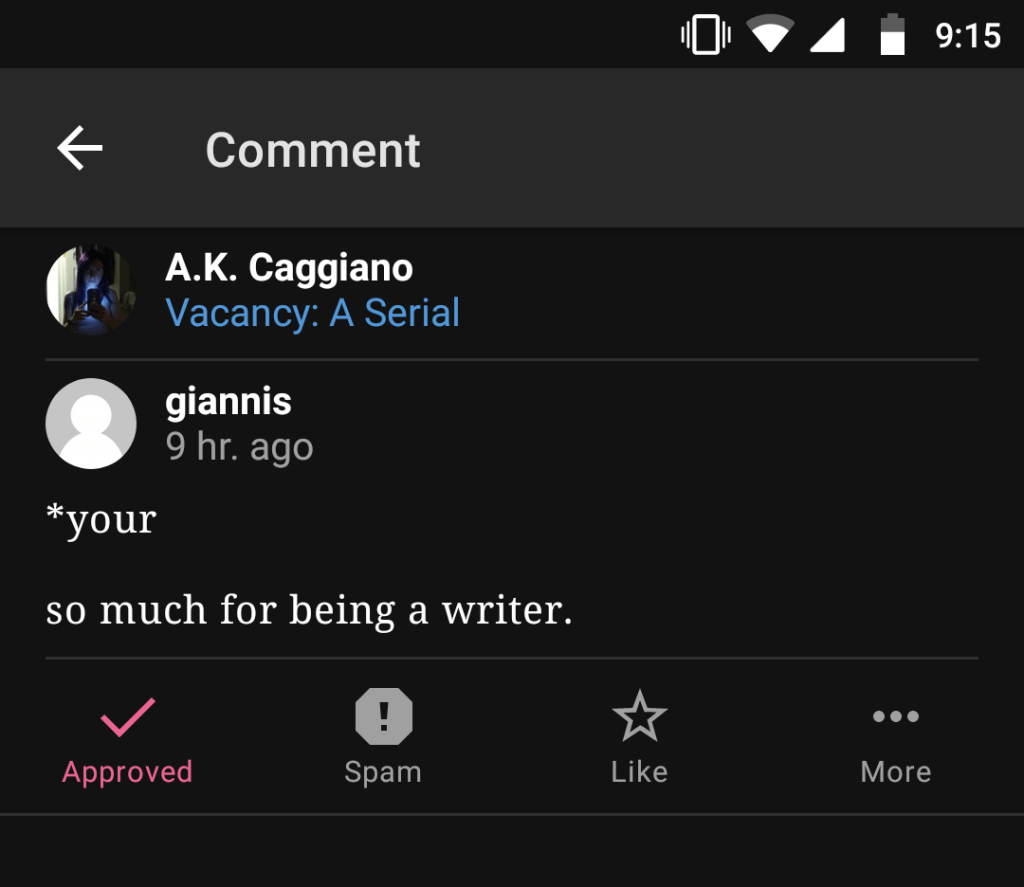Click the pink Approved checkmark icon
The image size is (1024, 887).
(127, 717)
